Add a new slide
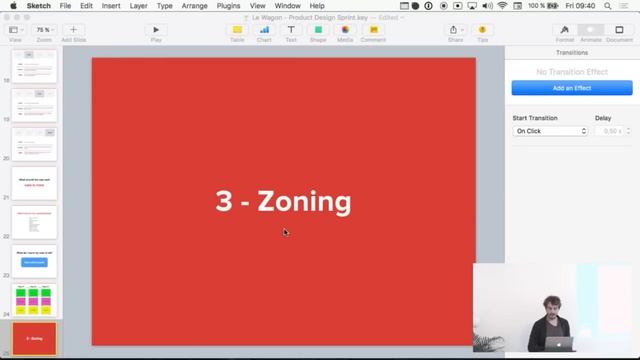This screenshot has height=360, width=640. coord(73,30)
